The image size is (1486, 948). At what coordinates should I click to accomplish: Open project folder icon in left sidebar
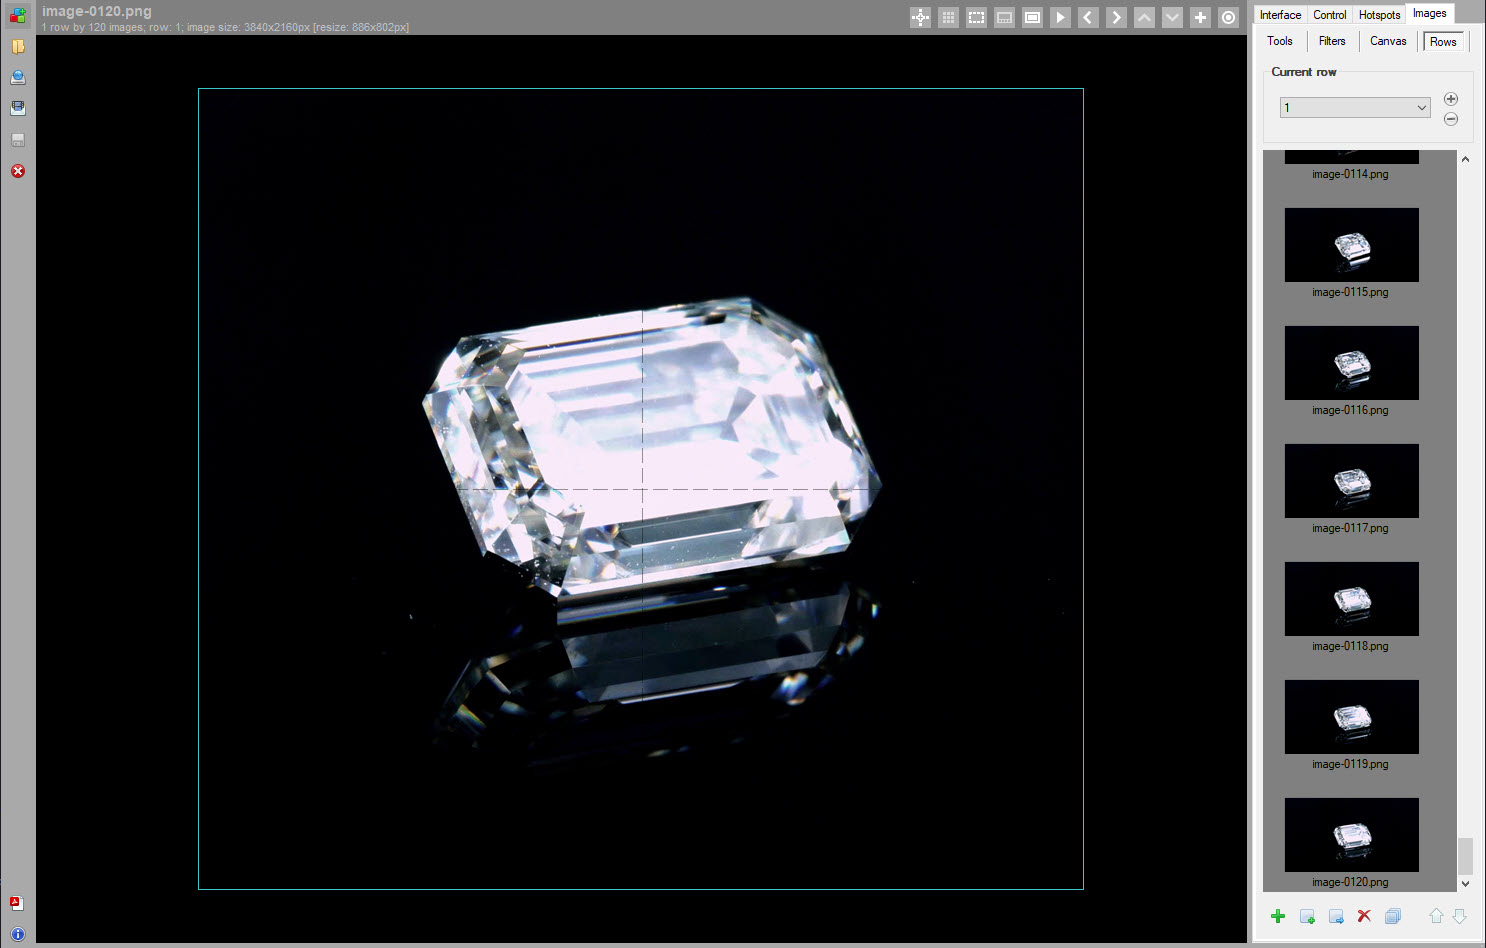(x=18, y=46)
